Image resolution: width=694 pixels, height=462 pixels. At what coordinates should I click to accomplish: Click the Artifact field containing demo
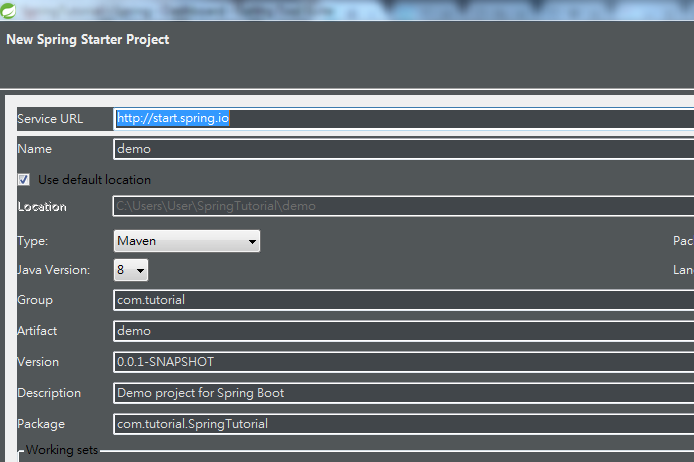404,331
